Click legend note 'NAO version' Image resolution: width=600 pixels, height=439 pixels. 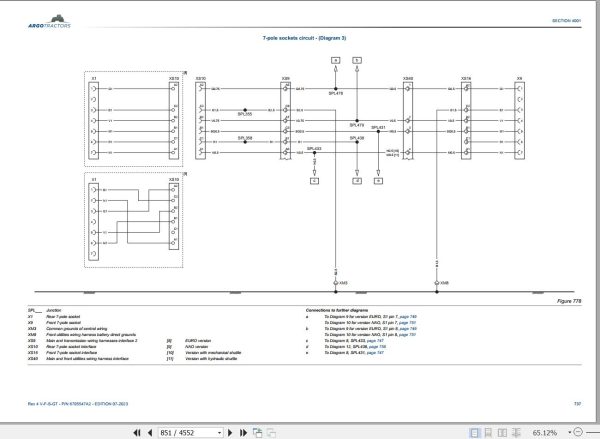(197, 347)
